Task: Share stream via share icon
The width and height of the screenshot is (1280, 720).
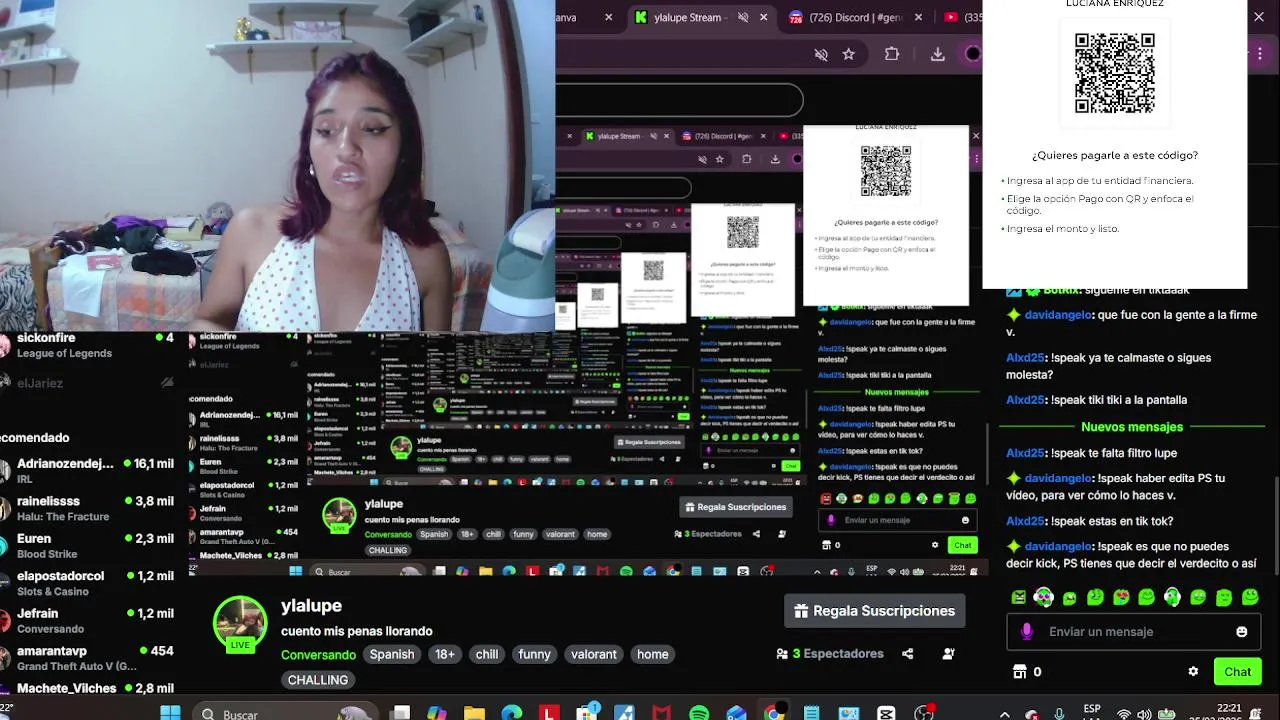Action: tap(908, 654)
